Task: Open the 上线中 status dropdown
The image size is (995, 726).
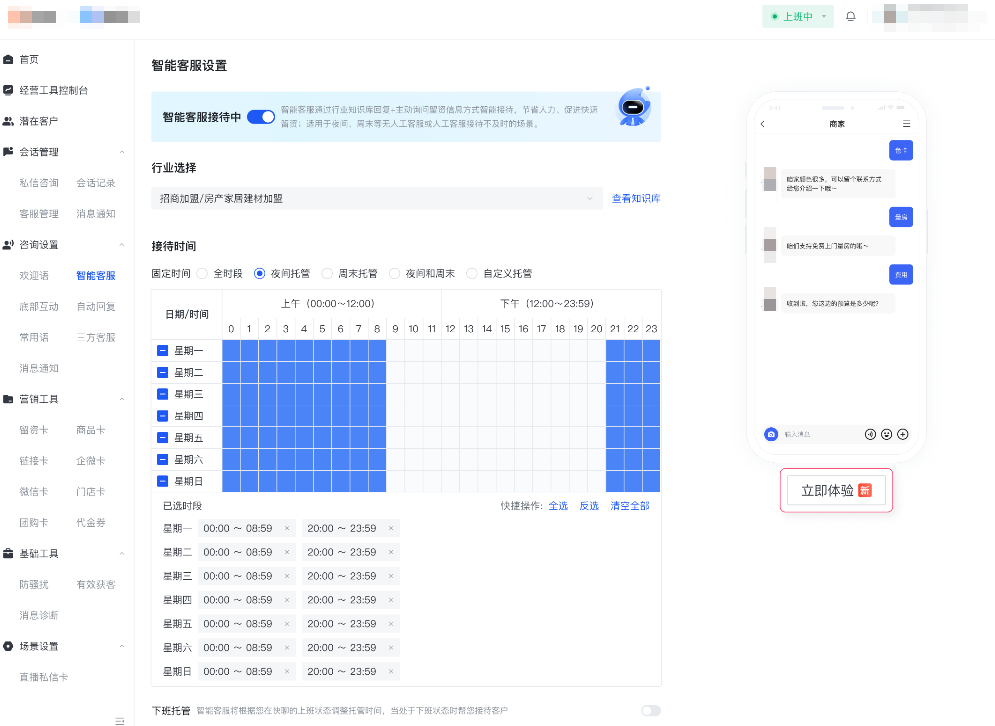Action: pyautogui.click(x=797, y=17)
